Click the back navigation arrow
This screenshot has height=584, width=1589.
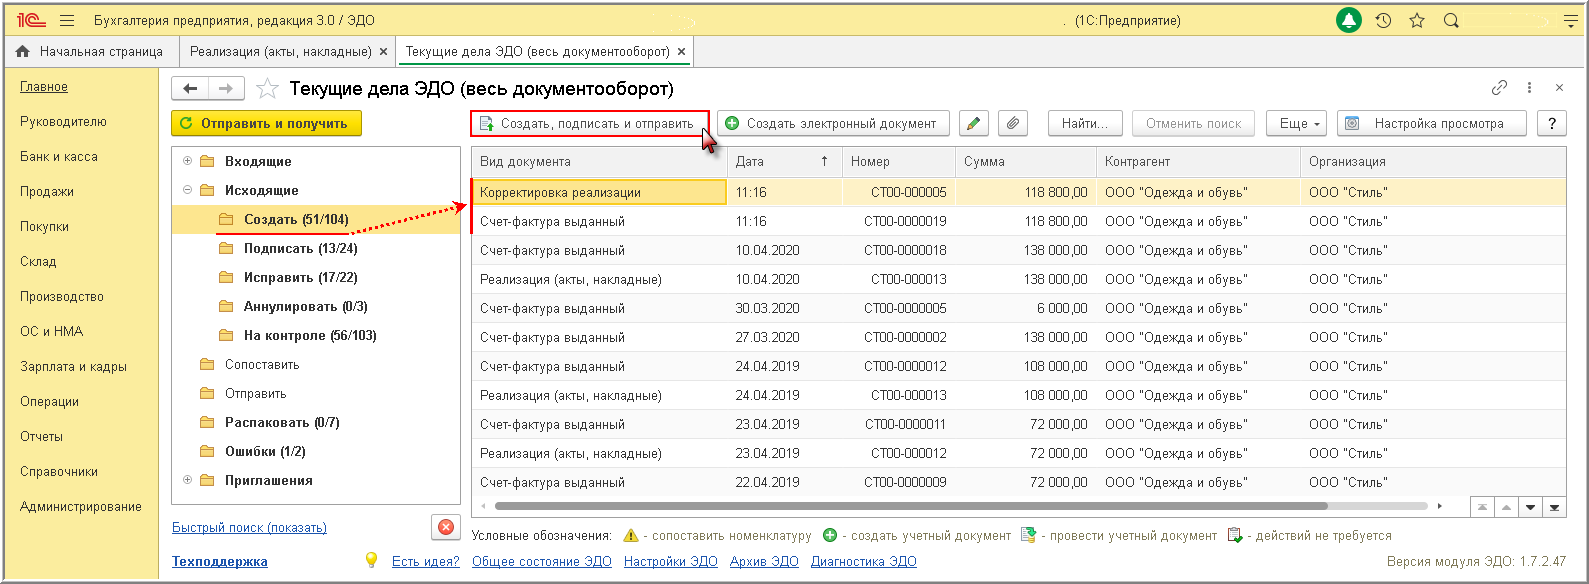[190, 89]
